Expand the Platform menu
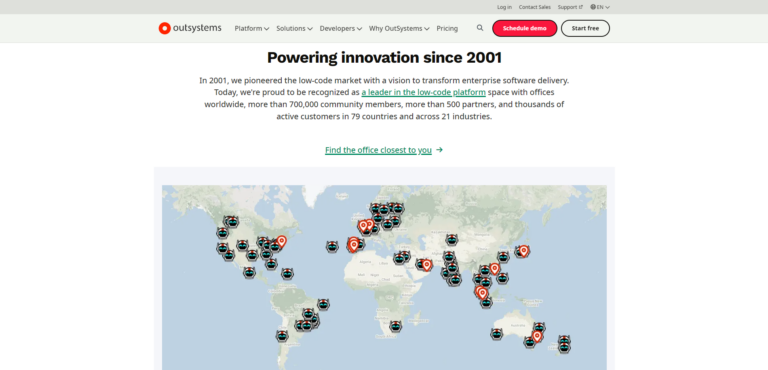Screen dimensions: 768x370 252,28
